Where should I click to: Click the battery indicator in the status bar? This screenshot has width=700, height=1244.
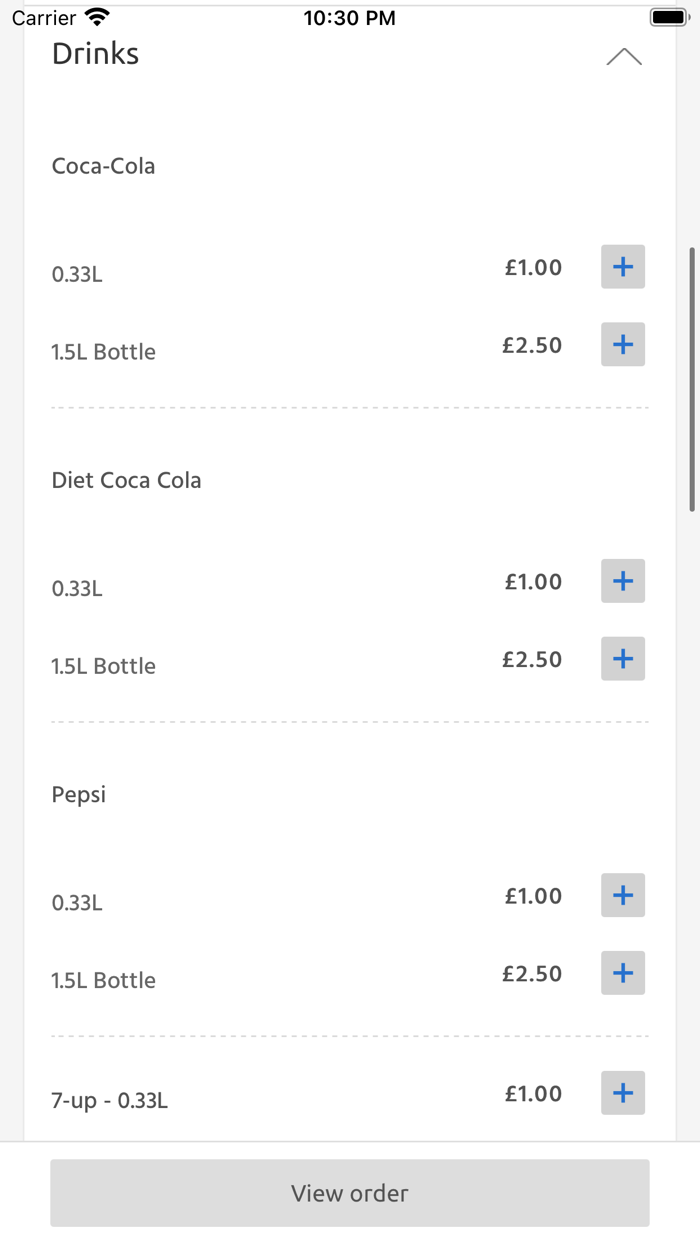(666, 16)
